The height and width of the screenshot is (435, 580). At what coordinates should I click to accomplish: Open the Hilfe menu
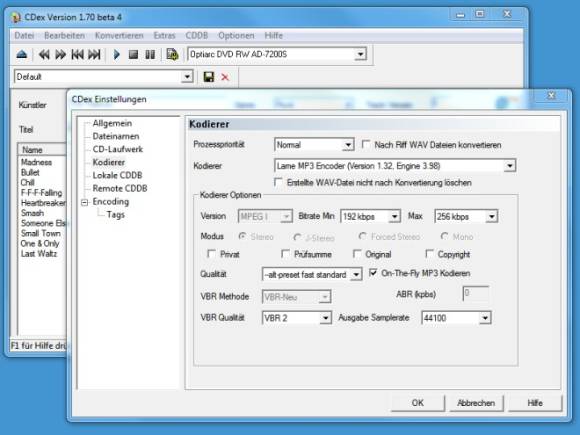[x=273, y=36]
